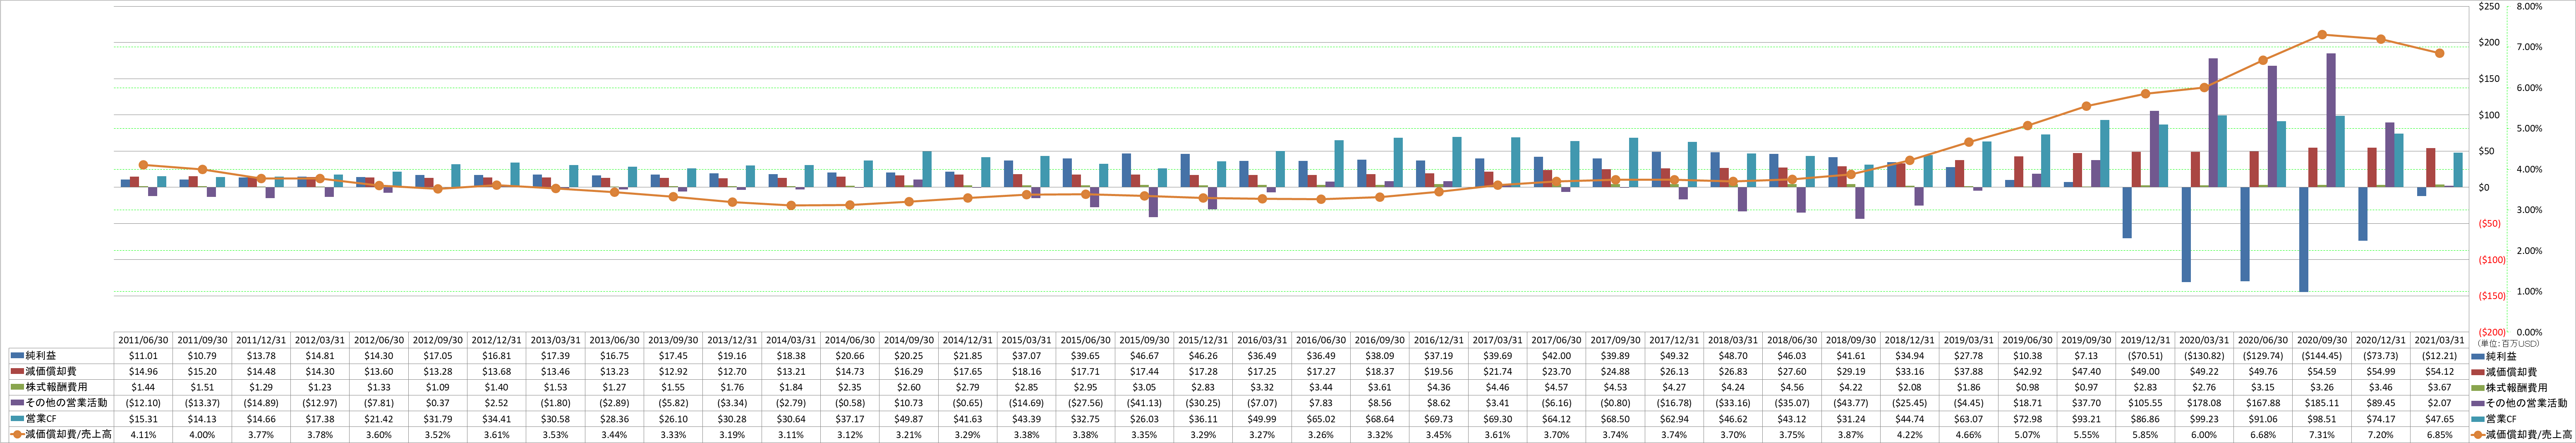Select the 2021/03/31 date column header

pos(2440,340)
